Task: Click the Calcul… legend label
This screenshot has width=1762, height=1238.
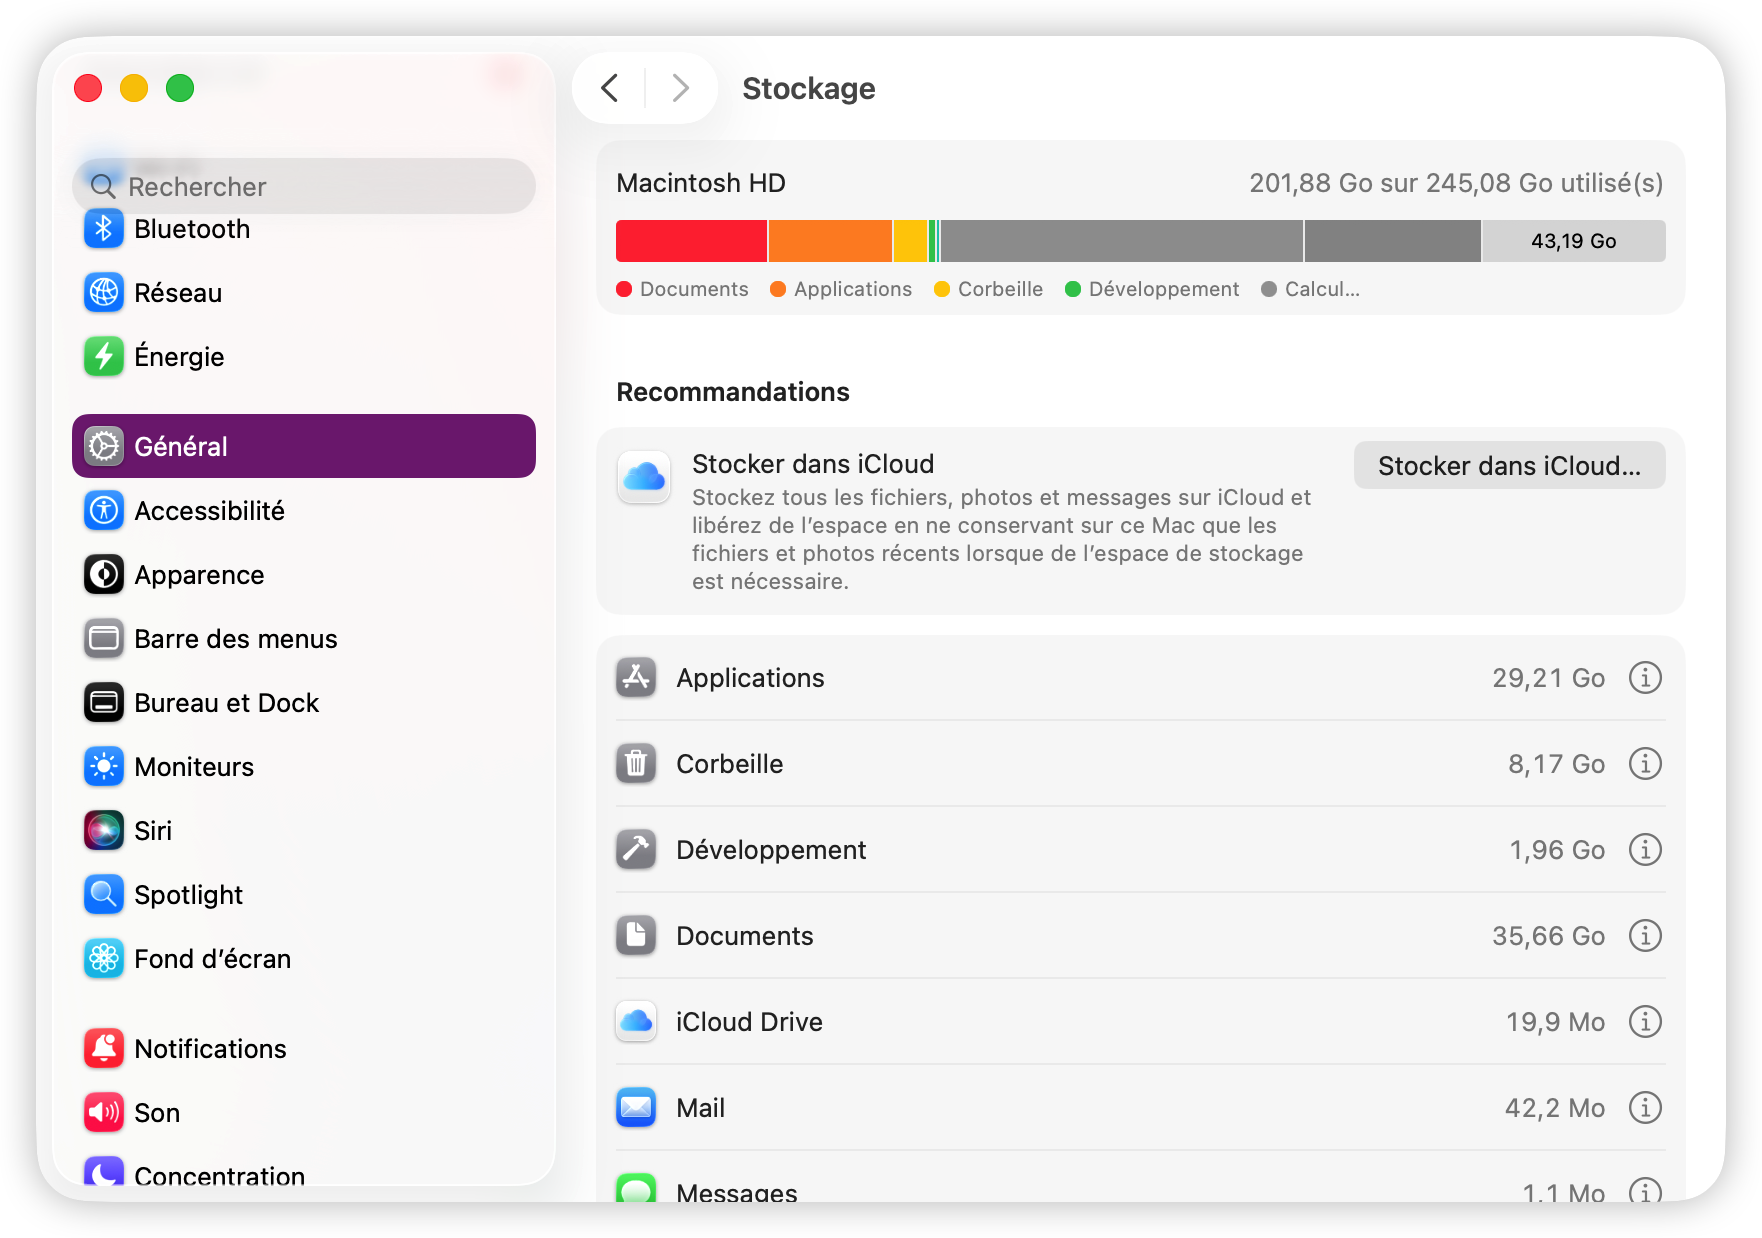Action: coord(1322,289)
